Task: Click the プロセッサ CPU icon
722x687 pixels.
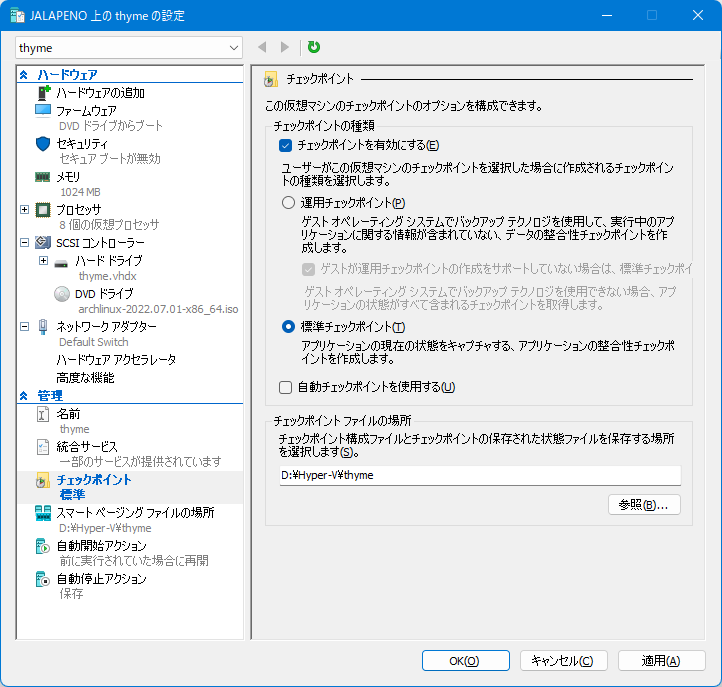Action: point(43,210)
